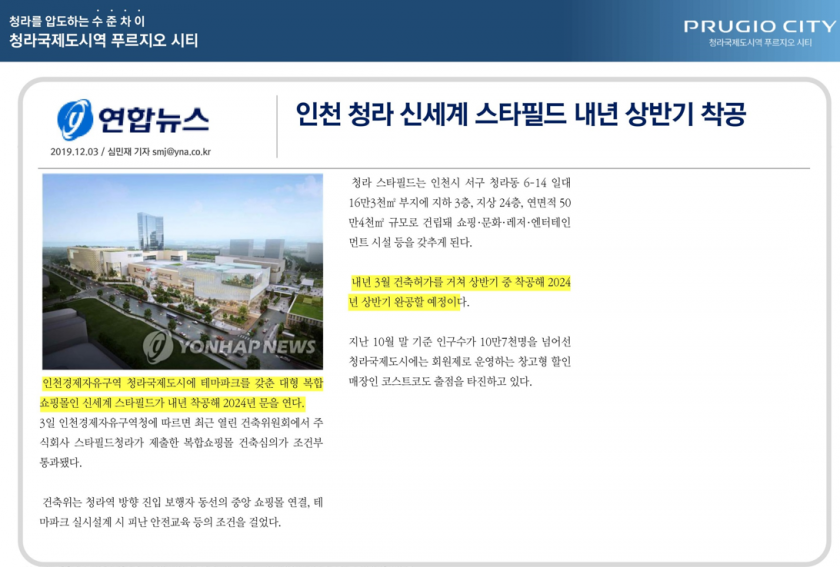Click highlighted line '년 상반기 완공할 예정이다'
Image resolution: width=840 pixels, height=567 pixels.
click(x=409, y=302)
